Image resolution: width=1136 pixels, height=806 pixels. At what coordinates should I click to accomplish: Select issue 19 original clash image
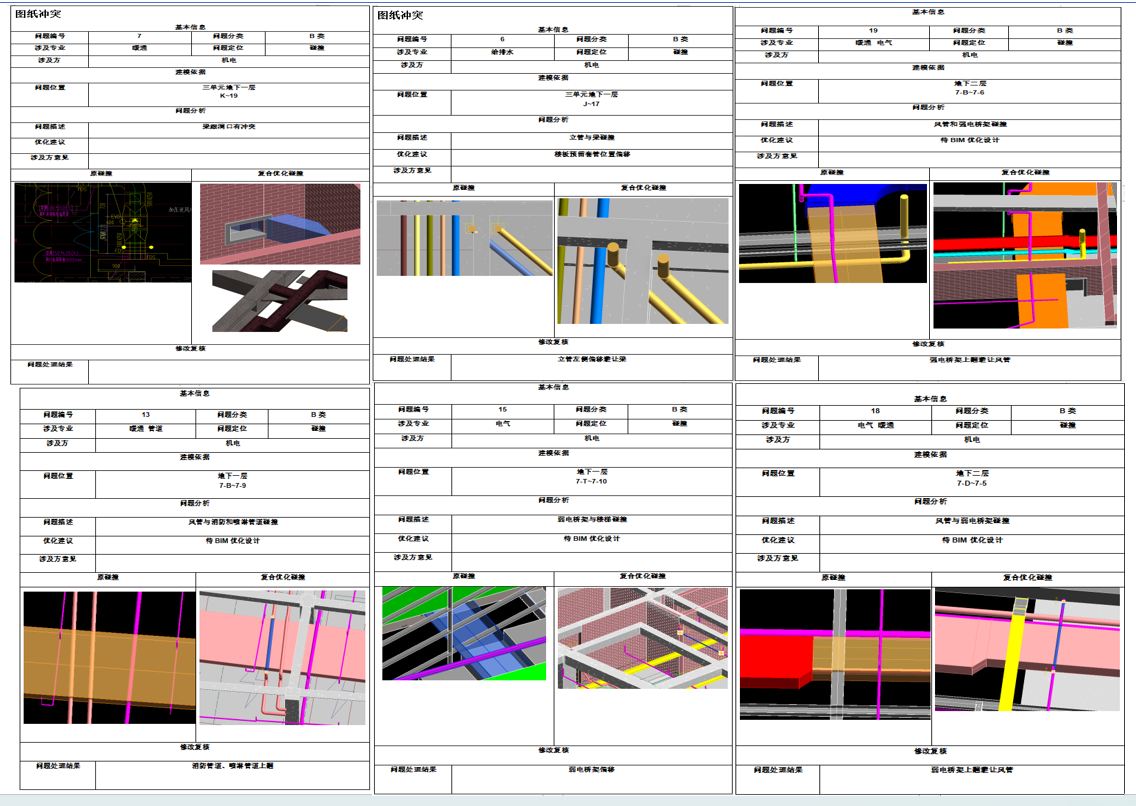(831, 232)
